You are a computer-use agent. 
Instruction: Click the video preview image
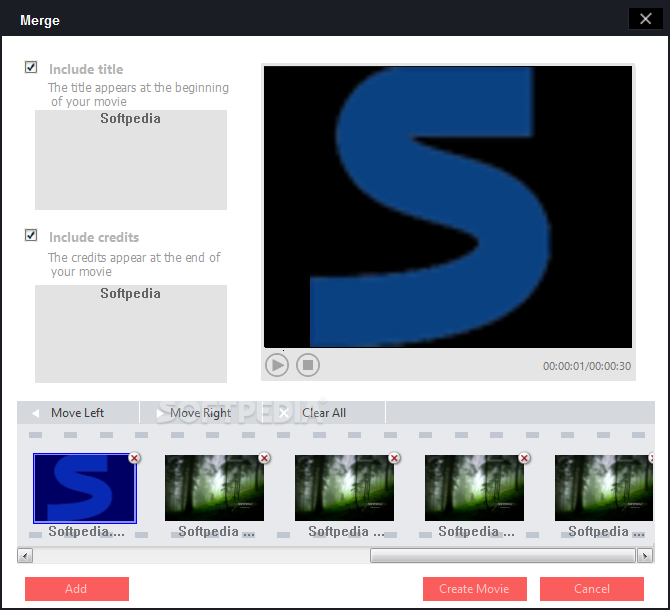click(448, 206)
